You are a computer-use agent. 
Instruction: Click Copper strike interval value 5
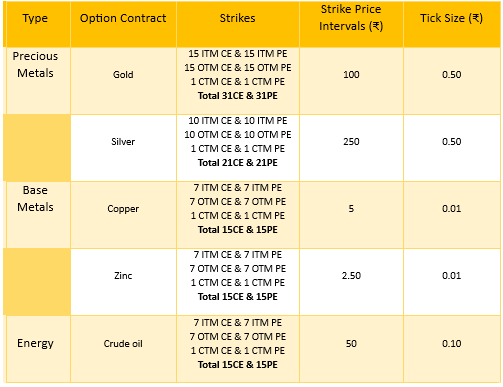[x=351, y=209]
